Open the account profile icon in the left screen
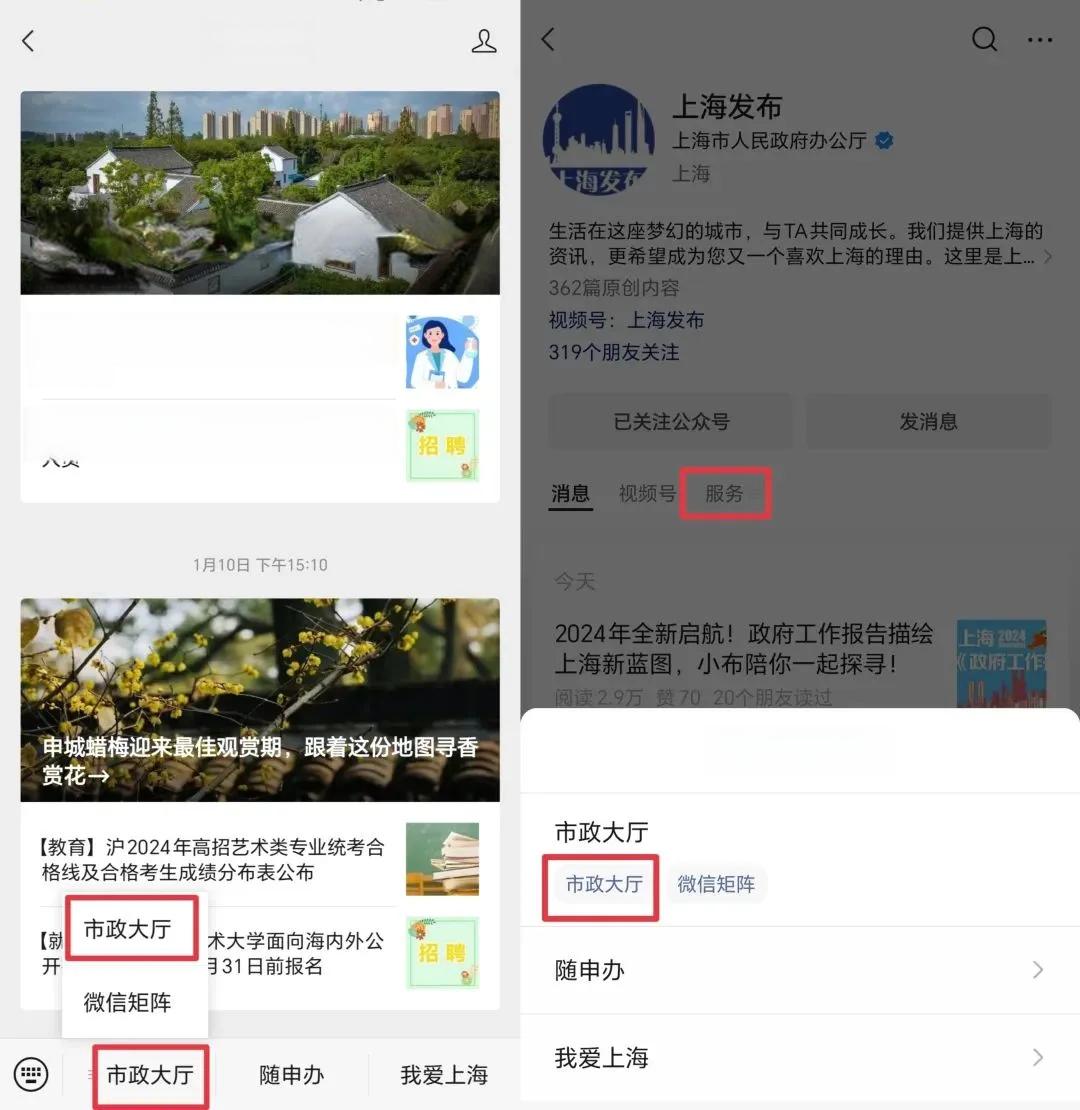1080x1110 pixels. point(484,41)
